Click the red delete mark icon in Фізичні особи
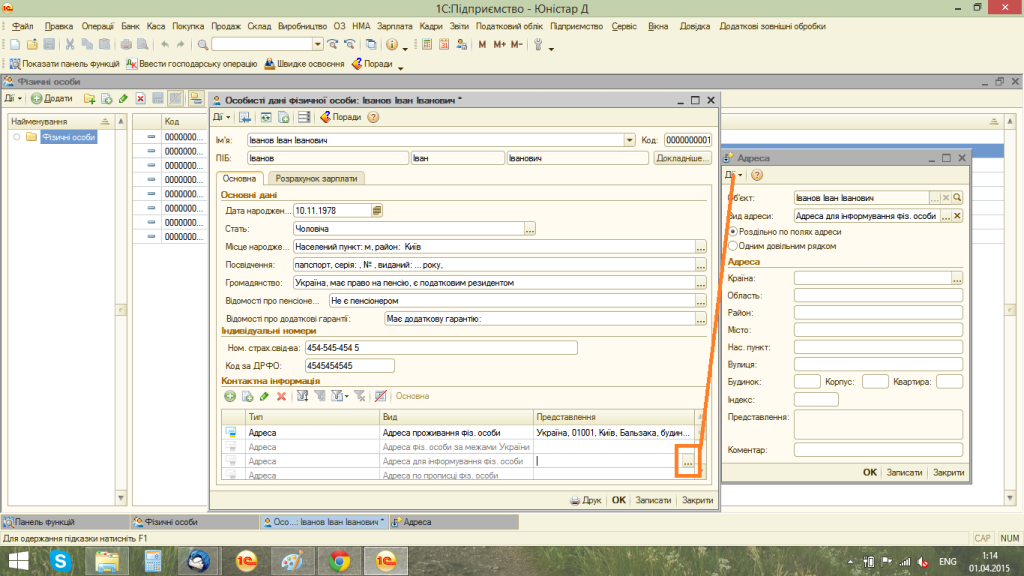 click(x=140, y=99)
